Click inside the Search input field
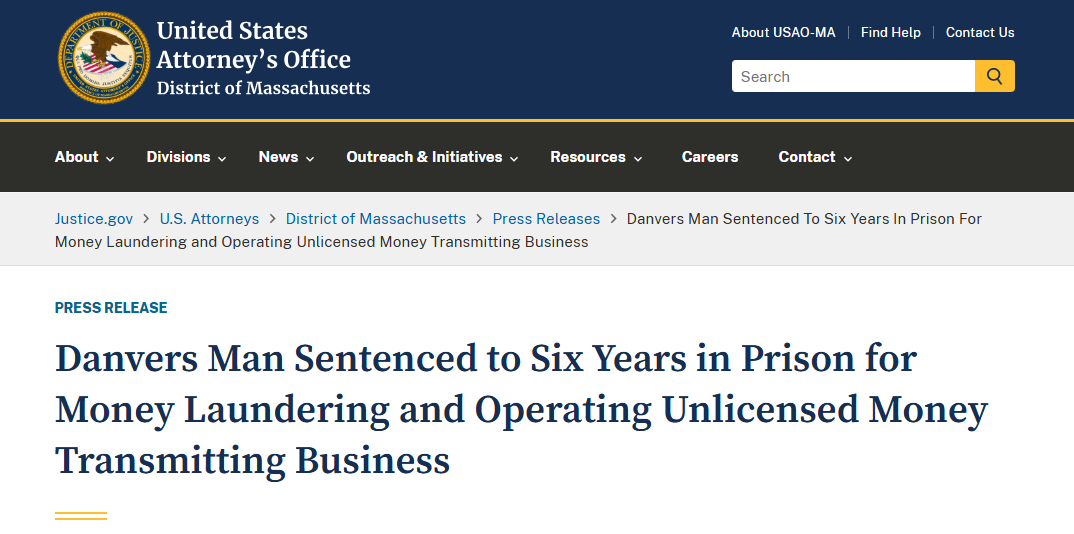Screen dimensions: 1074x534 click(853, 76)
